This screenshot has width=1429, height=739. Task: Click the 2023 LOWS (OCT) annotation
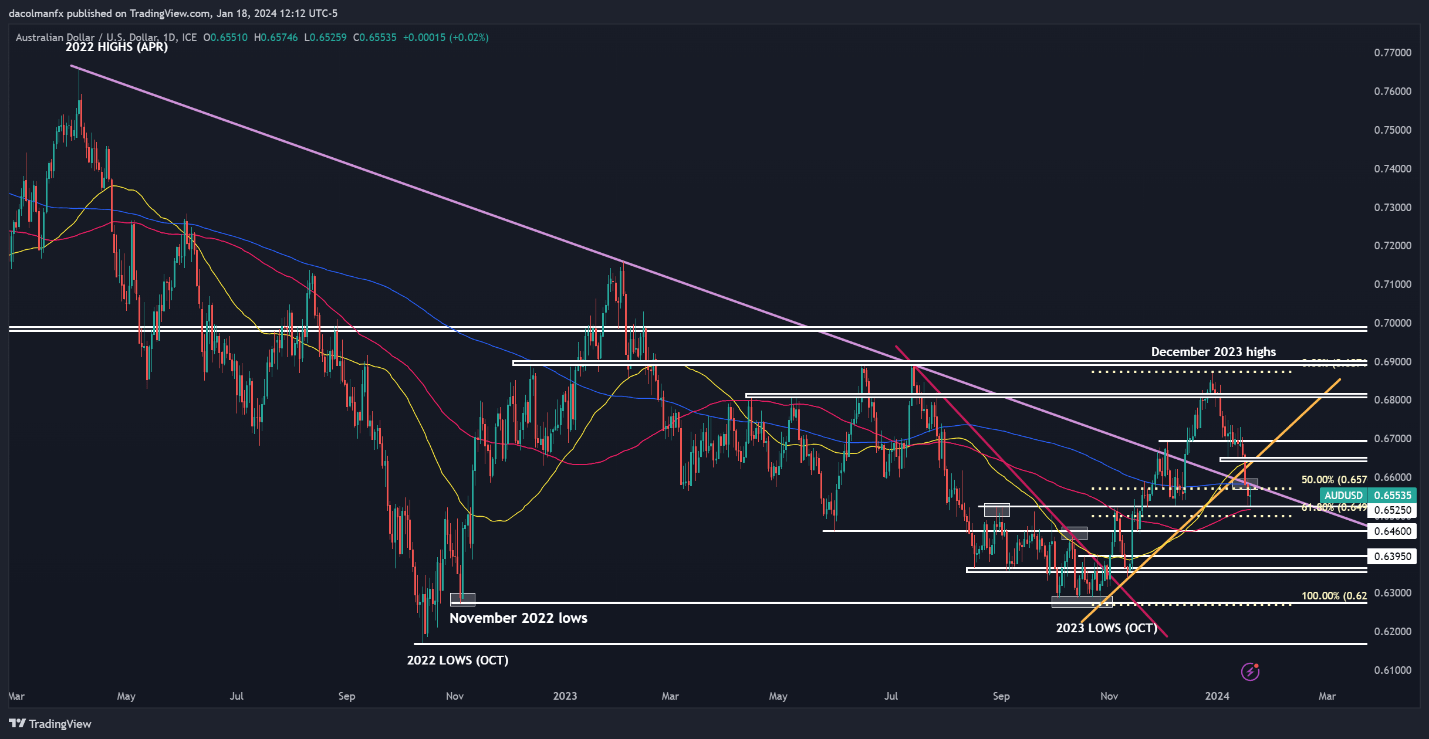[x=1107, y=629]
